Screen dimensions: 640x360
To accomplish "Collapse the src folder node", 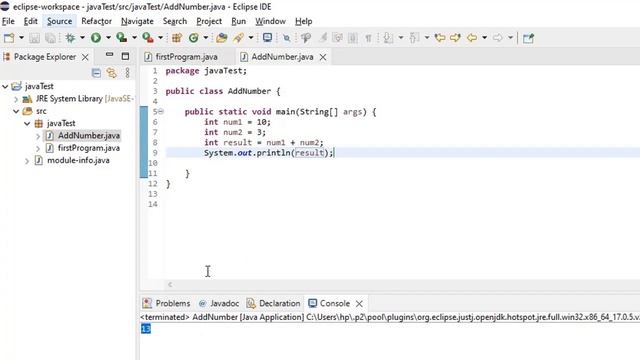I will coord(16,111).
